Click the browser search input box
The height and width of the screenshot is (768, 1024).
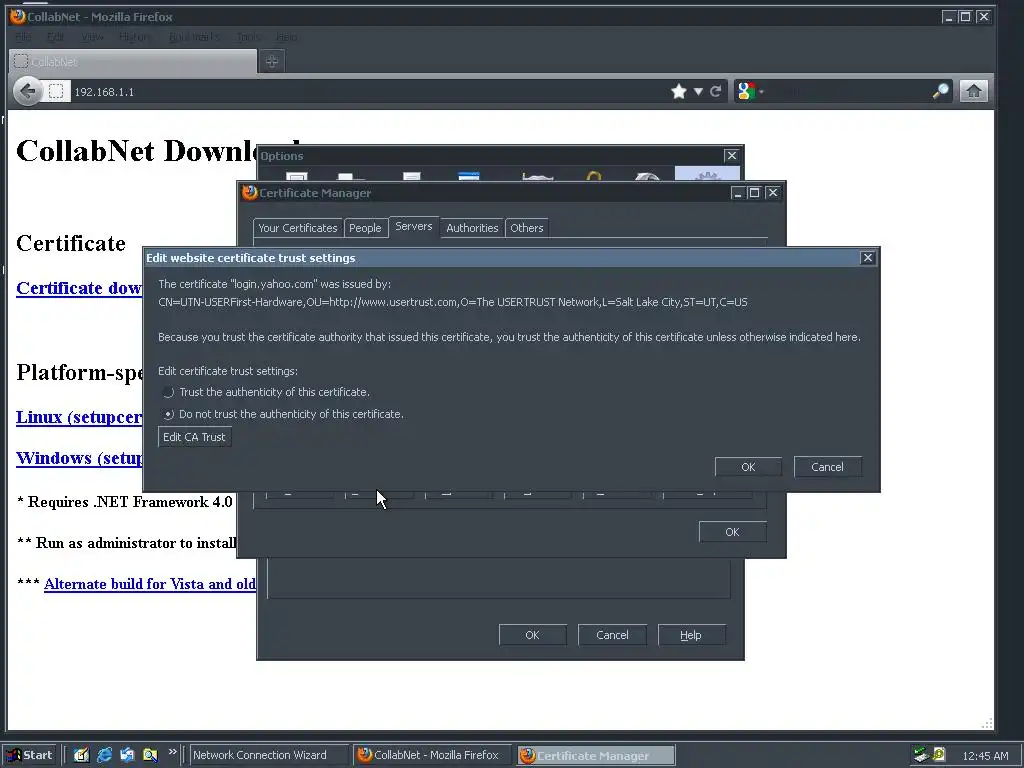(x=849, y=91)
